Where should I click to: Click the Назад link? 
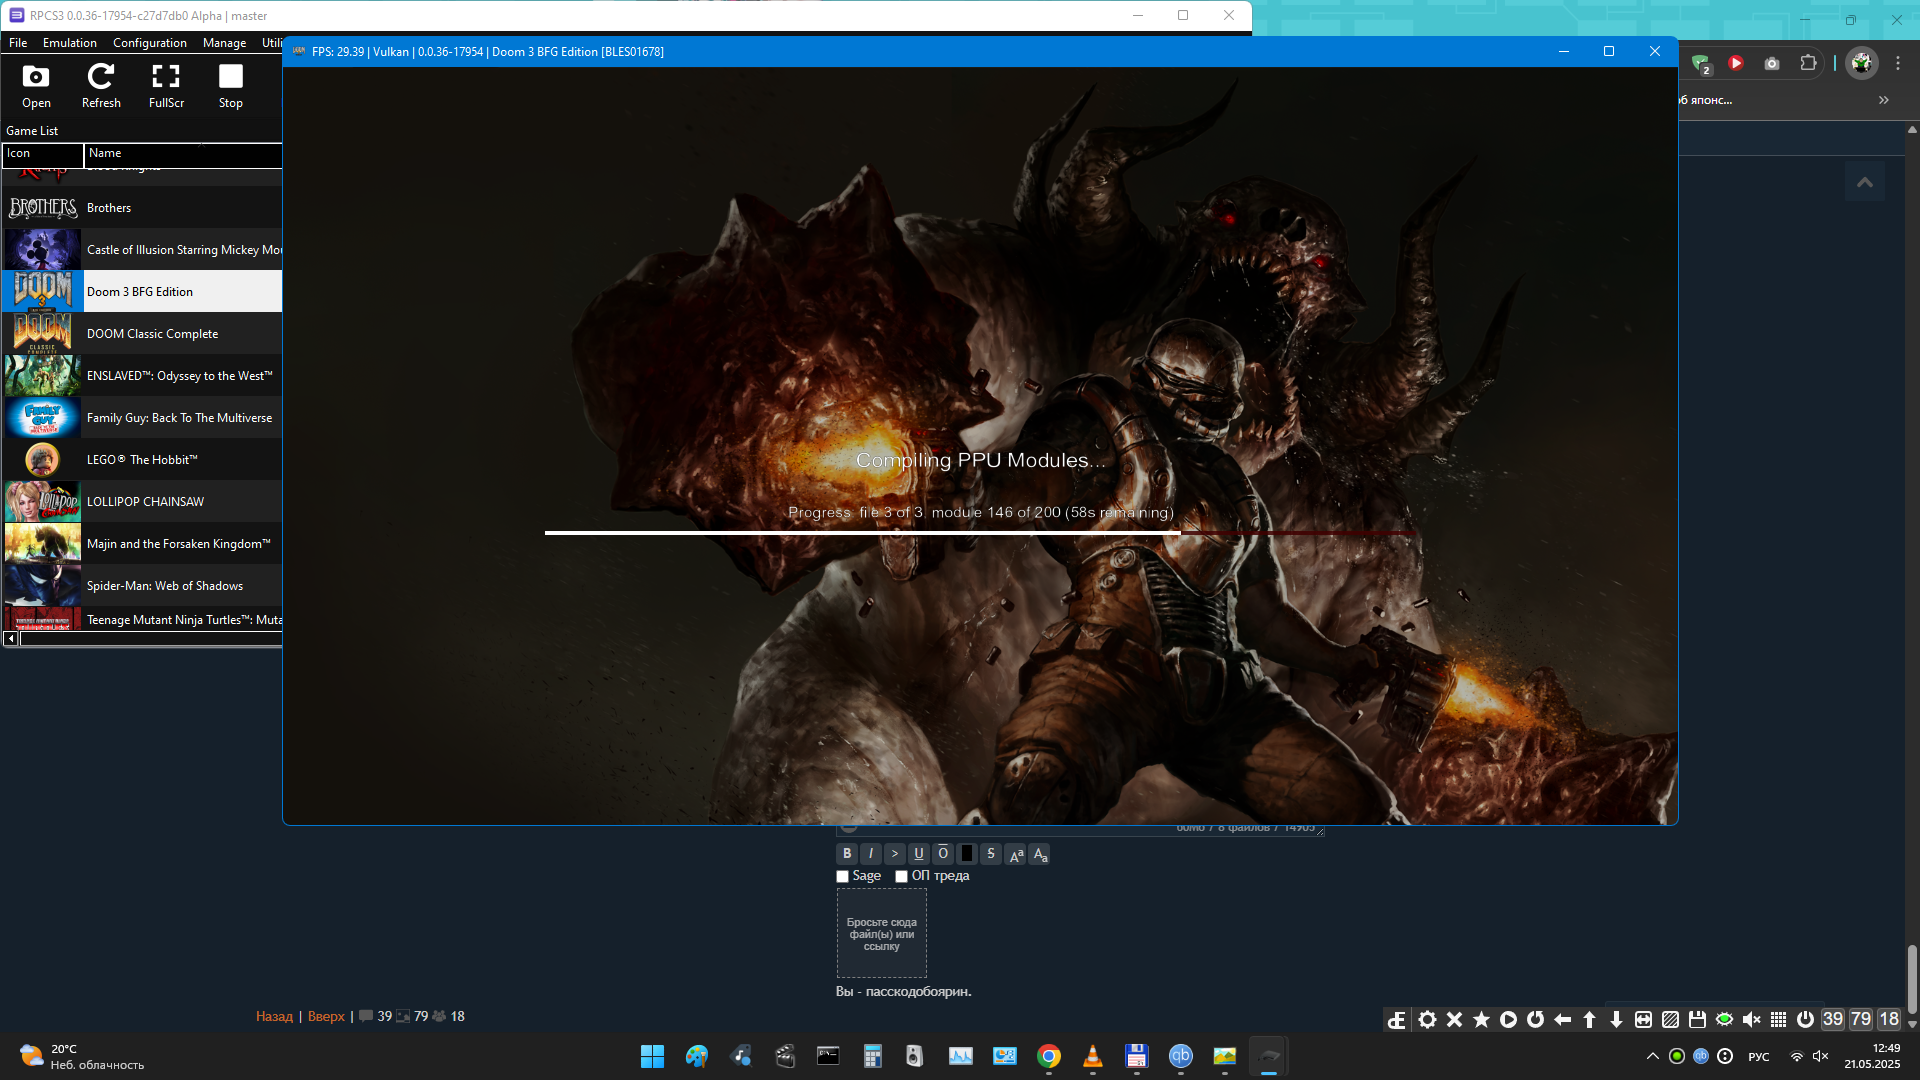(x=274, y=1016)
